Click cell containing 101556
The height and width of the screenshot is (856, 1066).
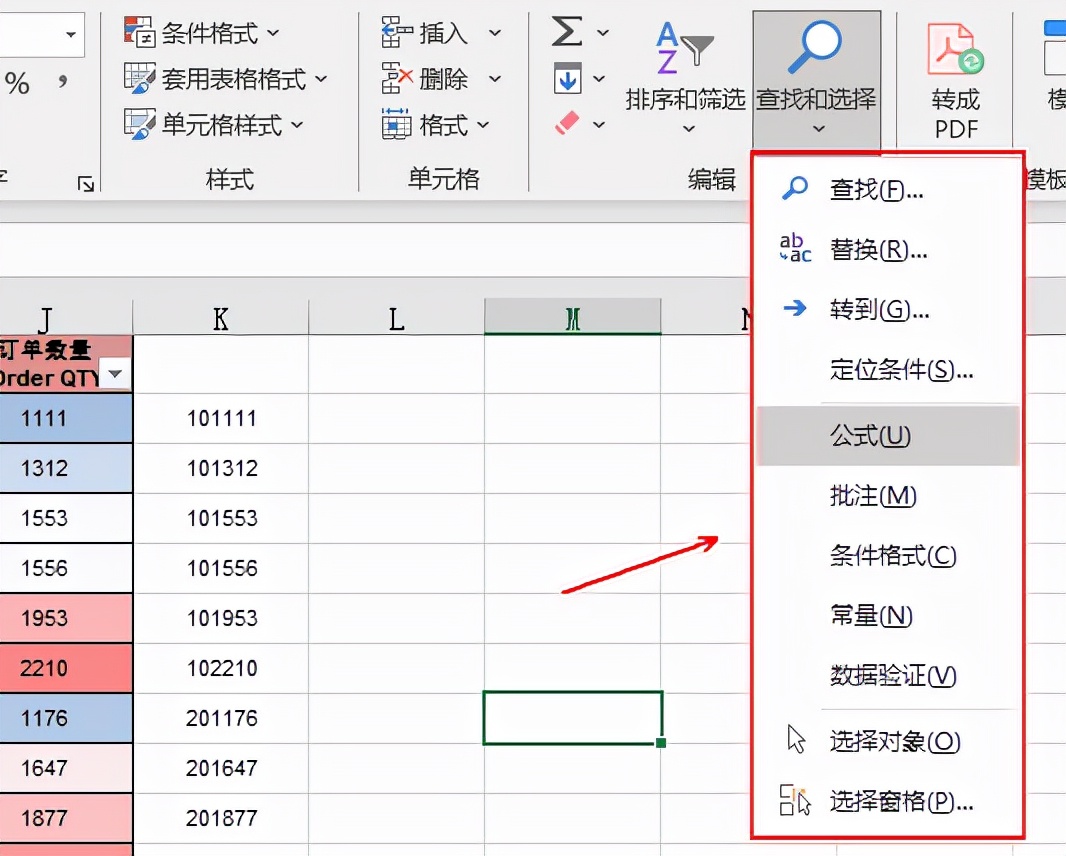point(221,568)
